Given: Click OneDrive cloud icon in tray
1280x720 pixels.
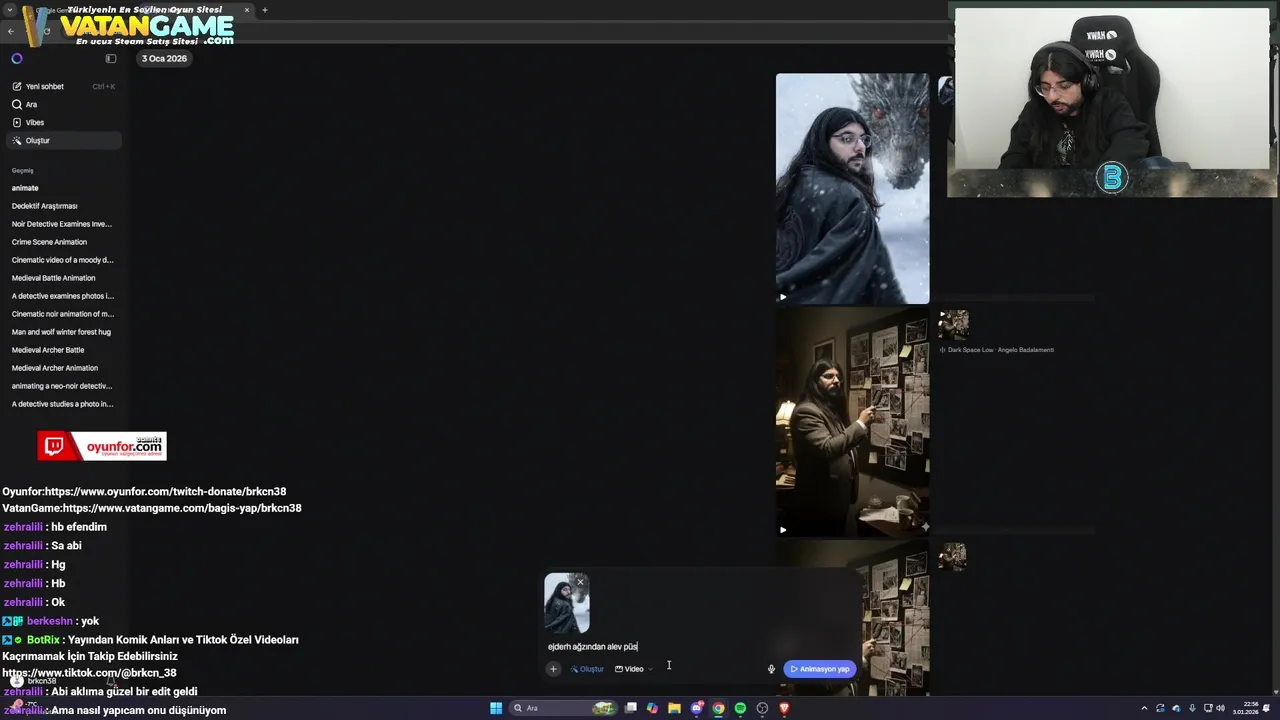Looking at the screenshot, I should tap(1176, 708).
